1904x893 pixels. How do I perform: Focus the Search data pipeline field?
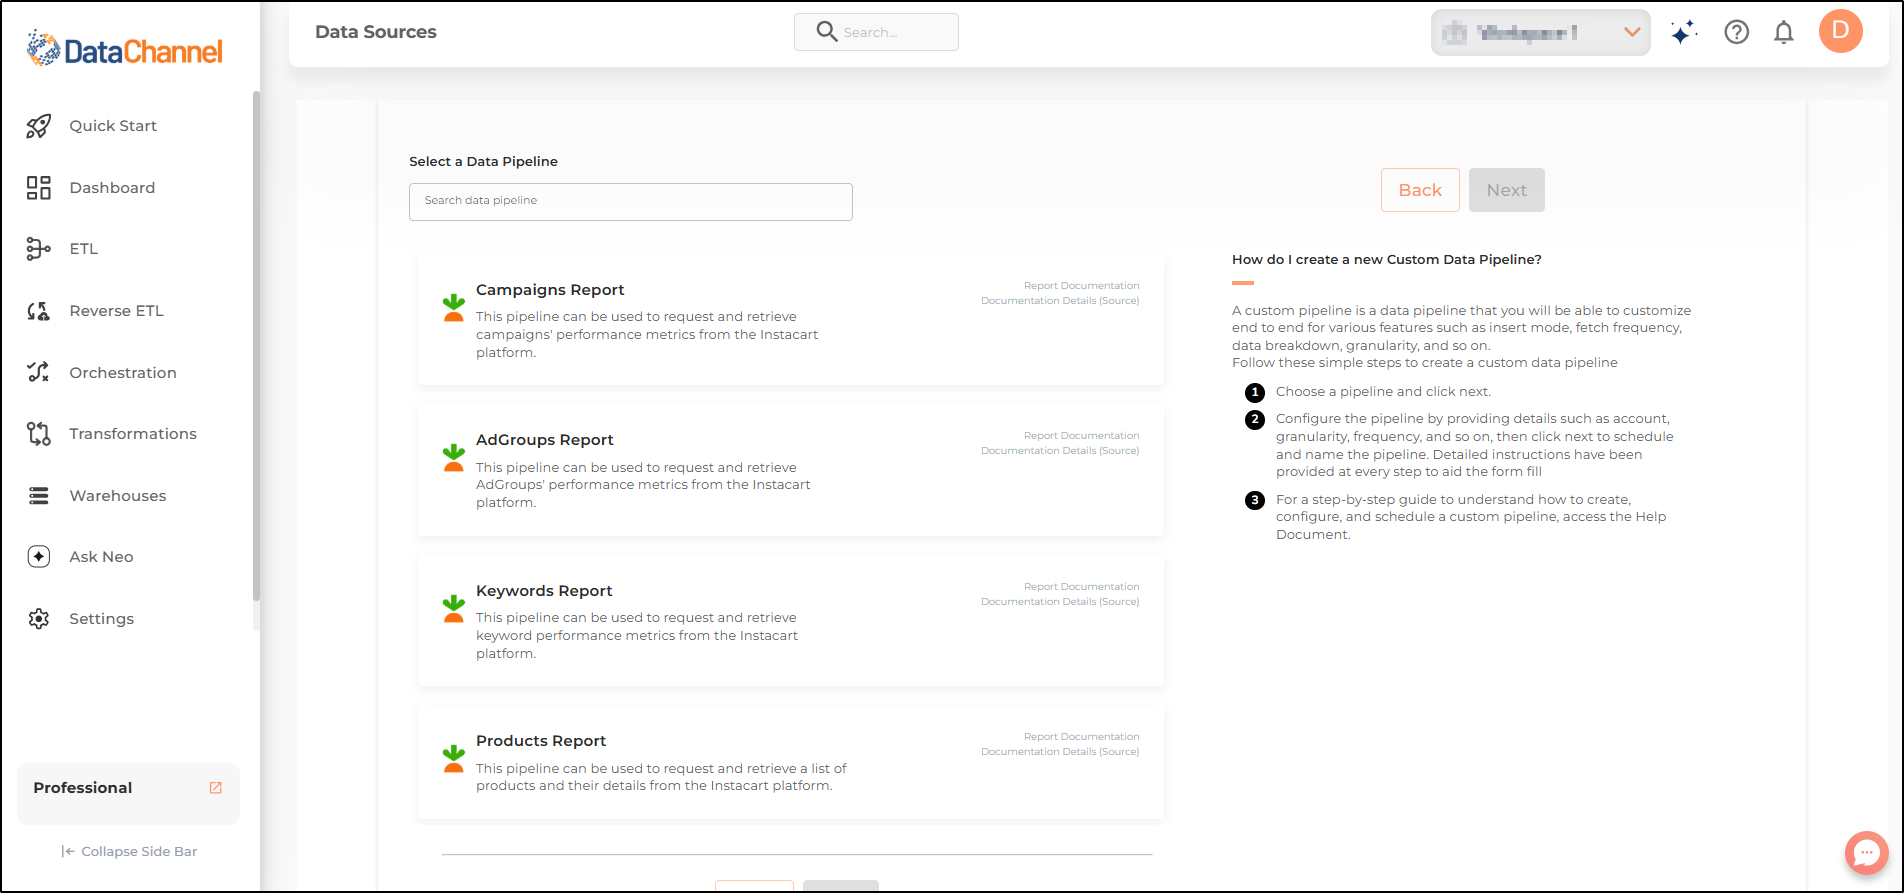tap(631, 202)
